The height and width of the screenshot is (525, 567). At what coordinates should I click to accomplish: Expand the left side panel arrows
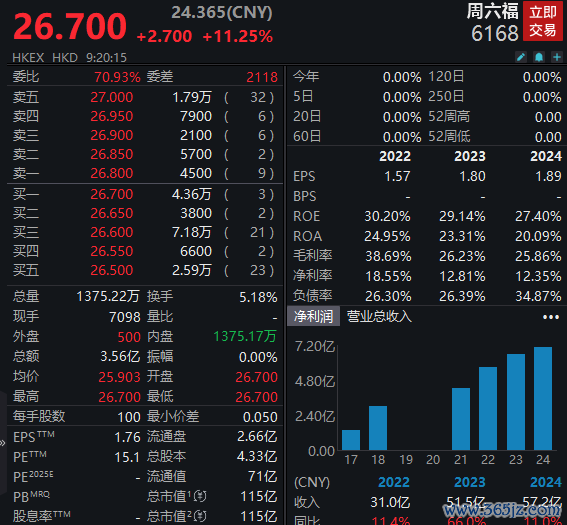pyautogui.click(x=3, y=443)
